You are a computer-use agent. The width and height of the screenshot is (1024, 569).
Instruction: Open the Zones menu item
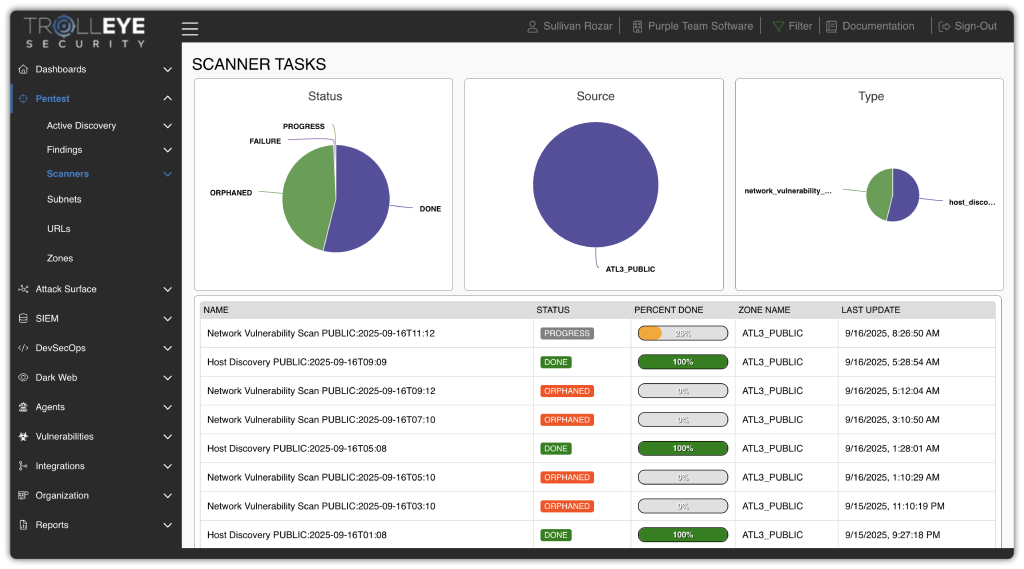point(60,258)
